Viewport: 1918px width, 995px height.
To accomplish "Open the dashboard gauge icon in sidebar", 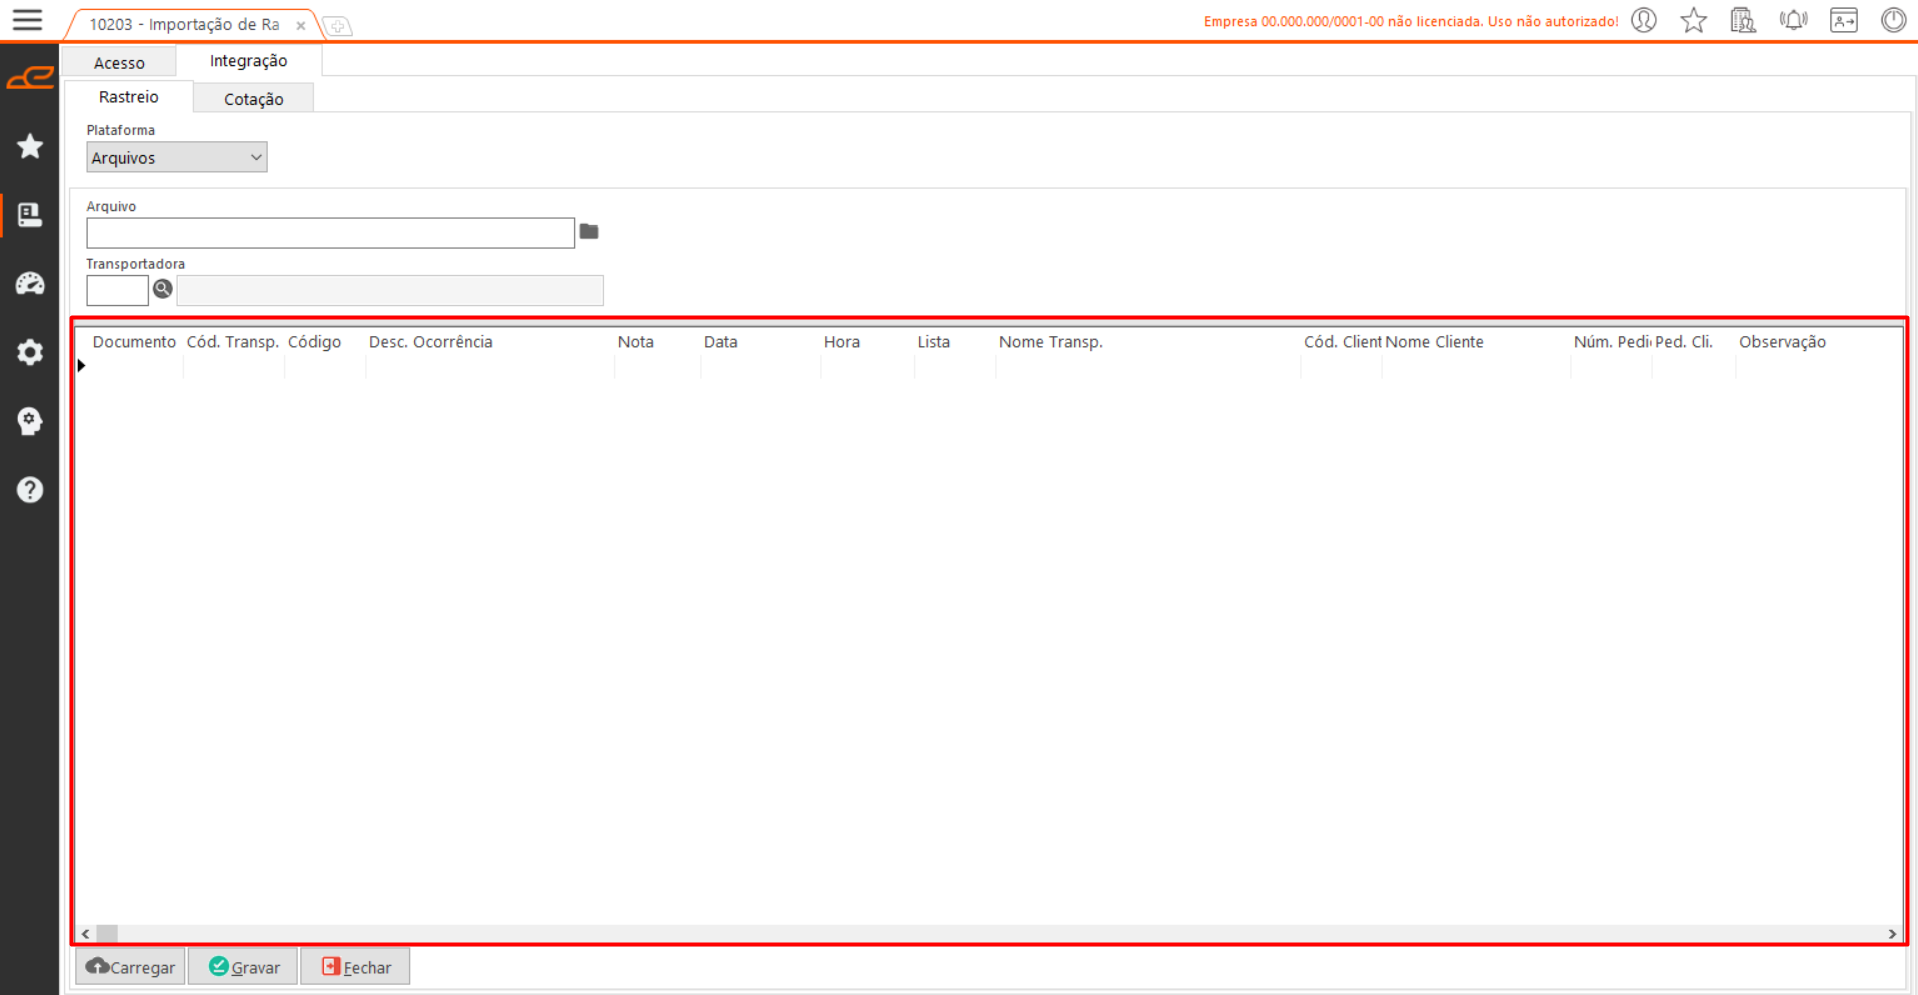I will 30,284.
